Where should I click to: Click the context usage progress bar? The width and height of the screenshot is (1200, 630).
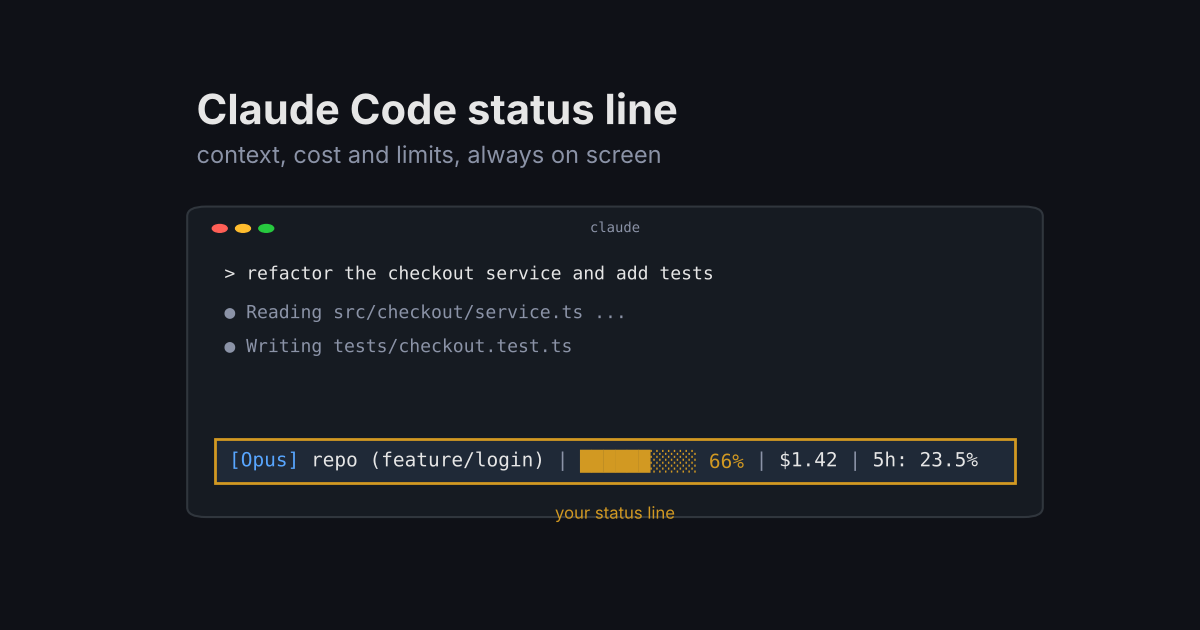click(638, 461)
